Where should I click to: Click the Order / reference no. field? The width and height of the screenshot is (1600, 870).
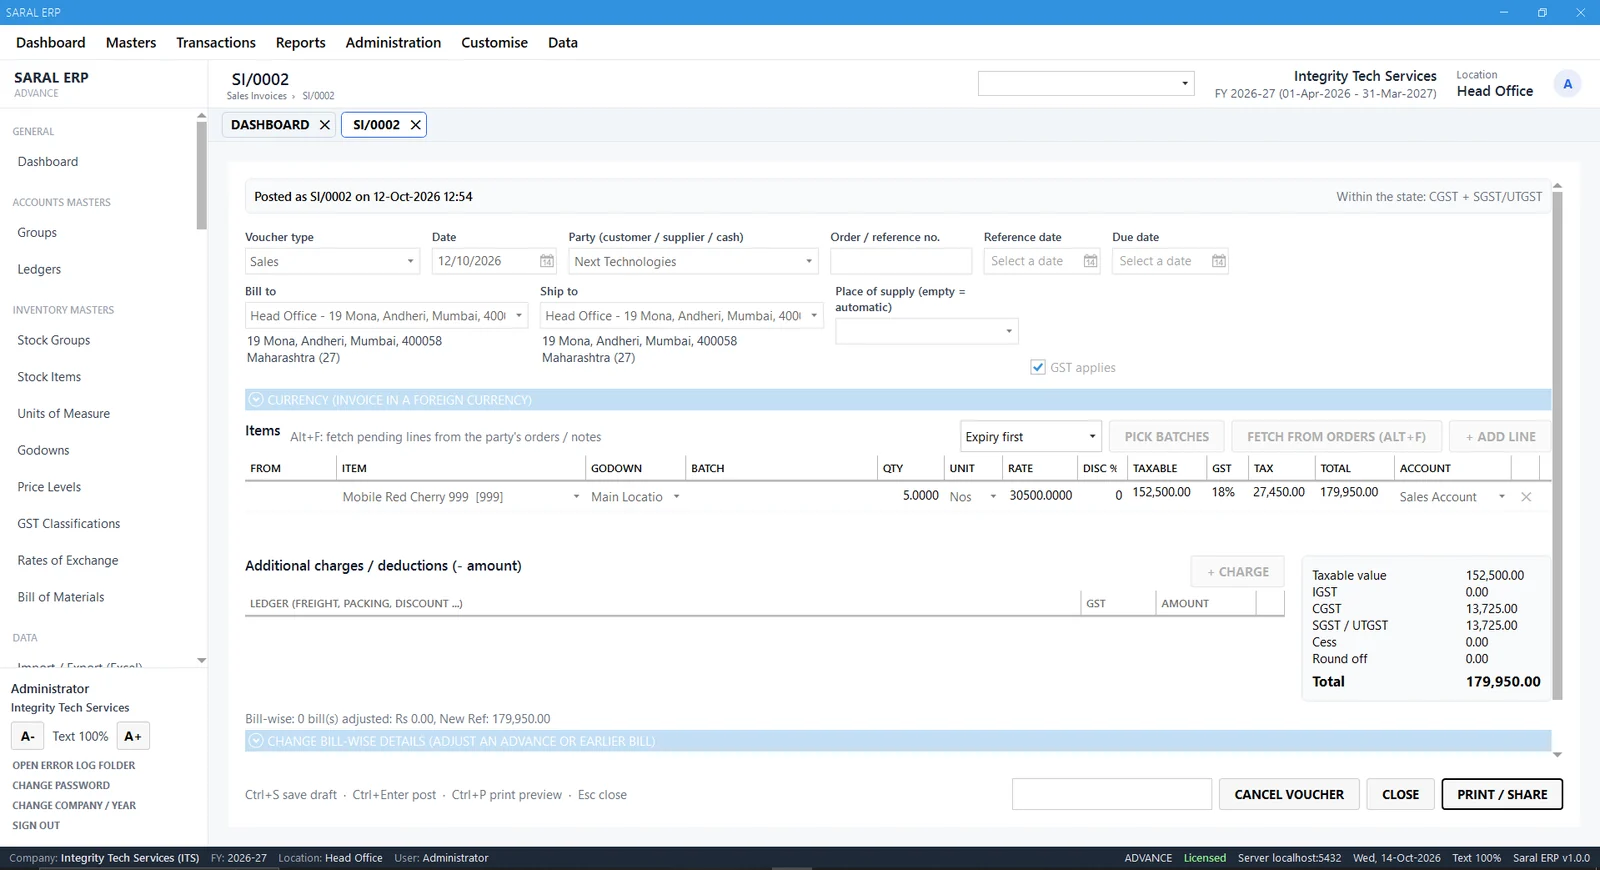coord(901,261)
